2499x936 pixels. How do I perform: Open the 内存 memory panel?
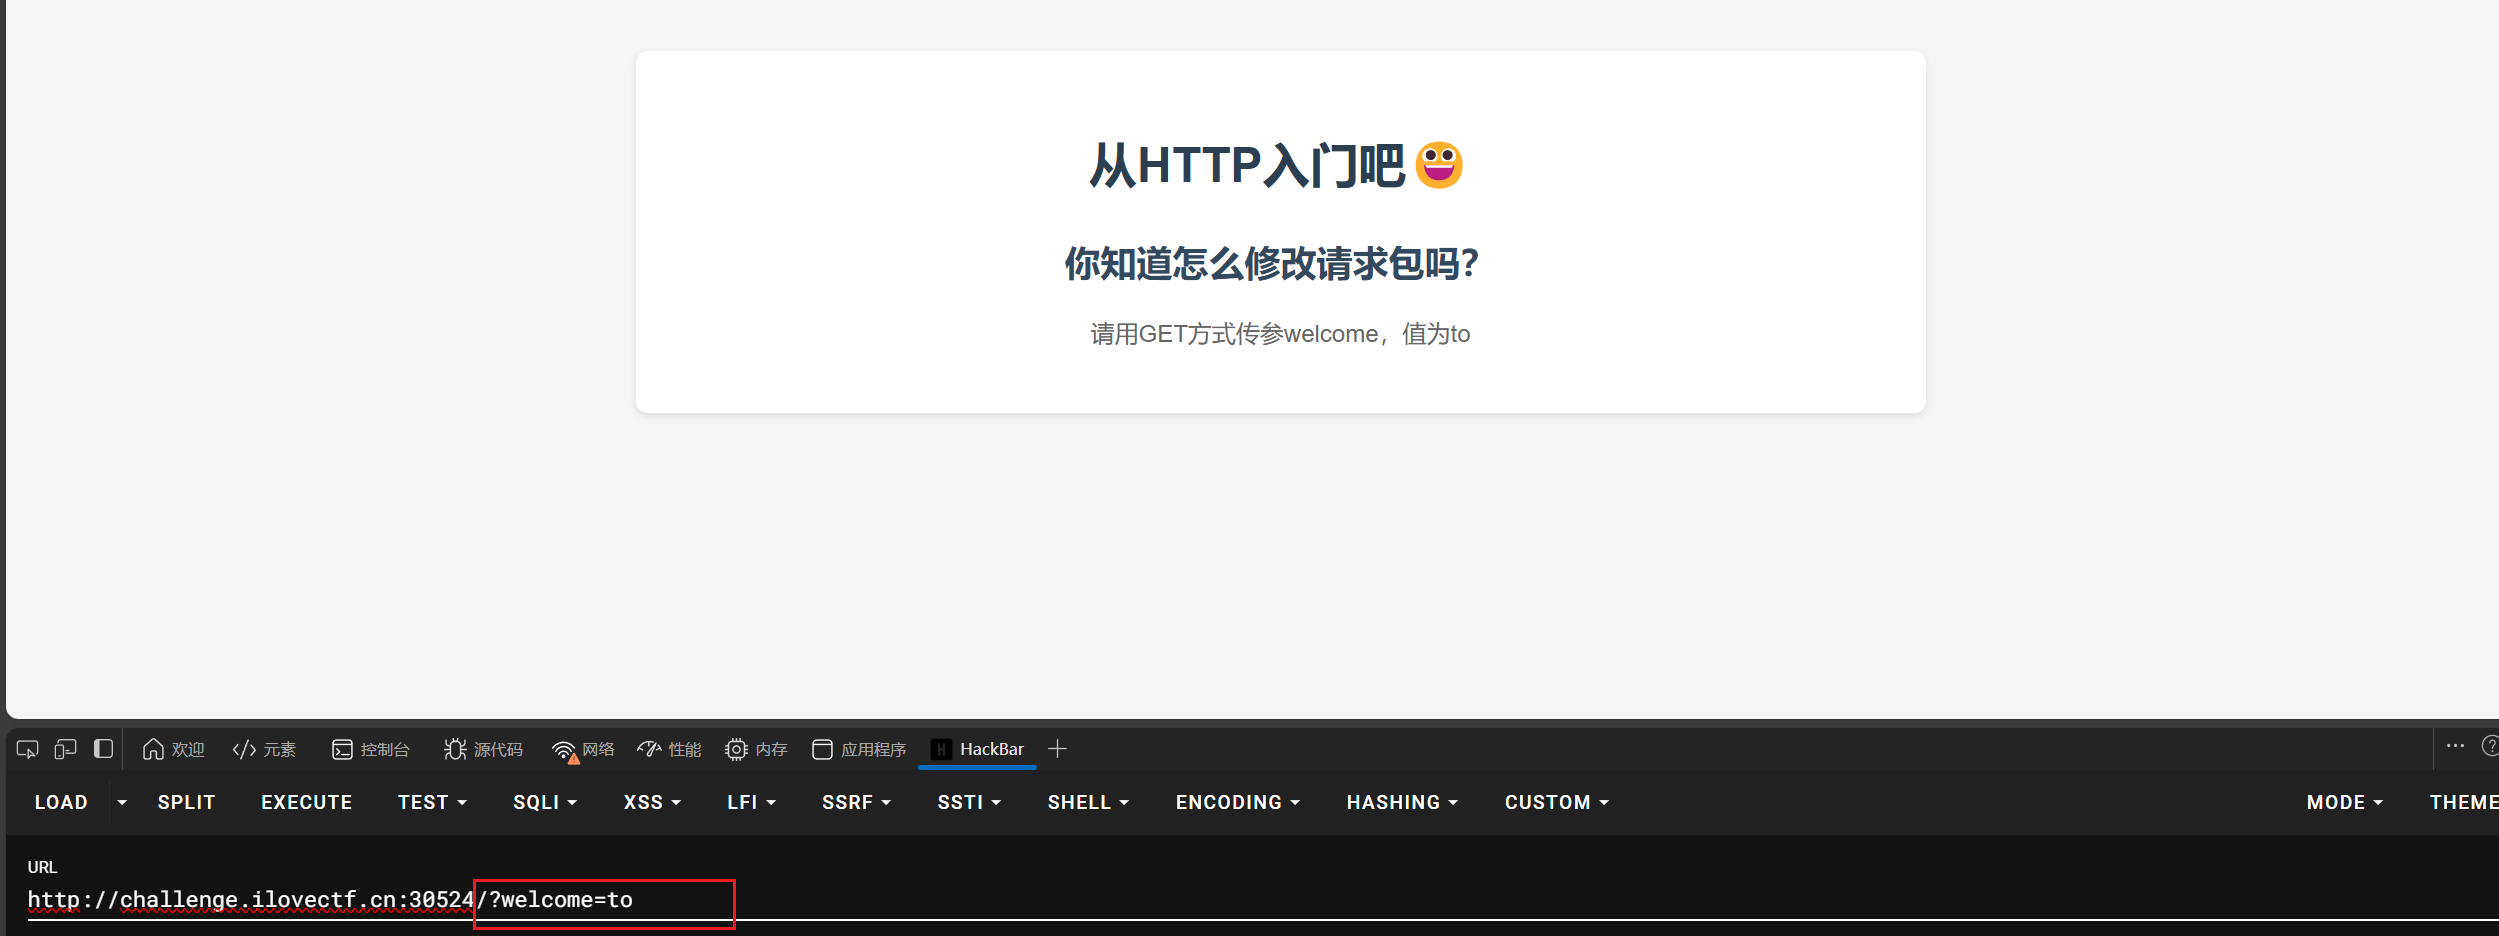click(756, 749)
